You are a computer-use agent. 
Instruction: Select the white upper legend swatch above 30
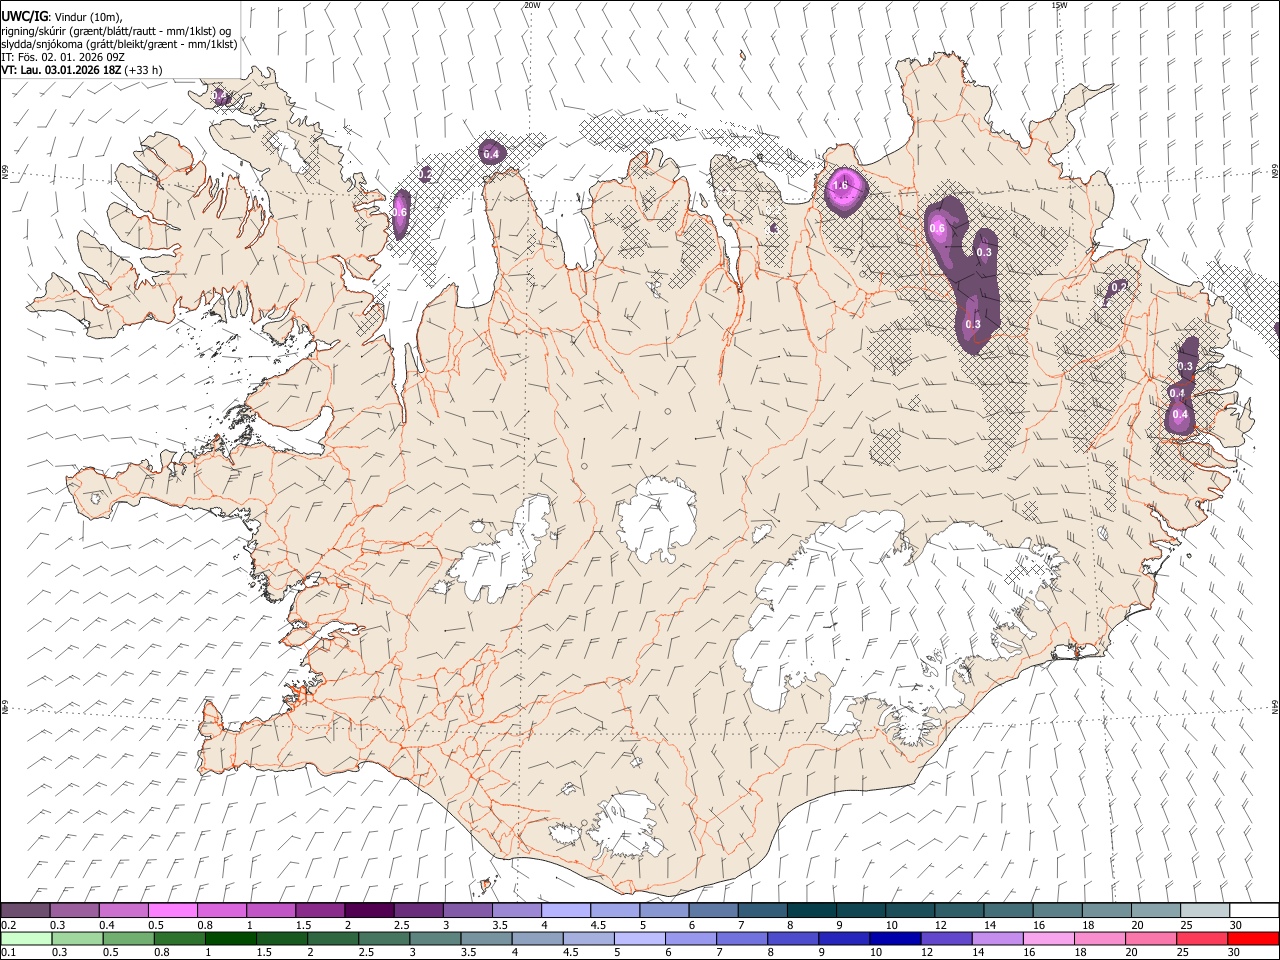(x=1253, y=911)
